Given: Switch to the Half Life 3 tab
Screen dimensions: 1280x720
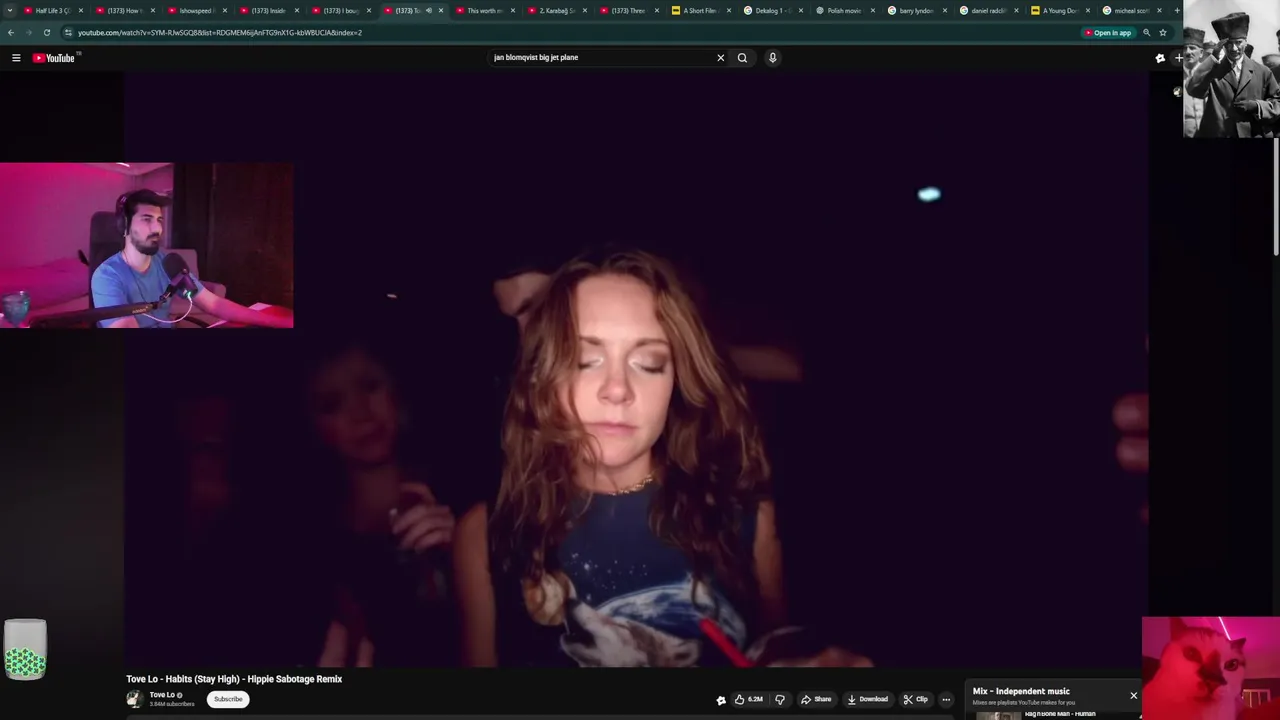Looking at the screenshot, I should [52, 11].
